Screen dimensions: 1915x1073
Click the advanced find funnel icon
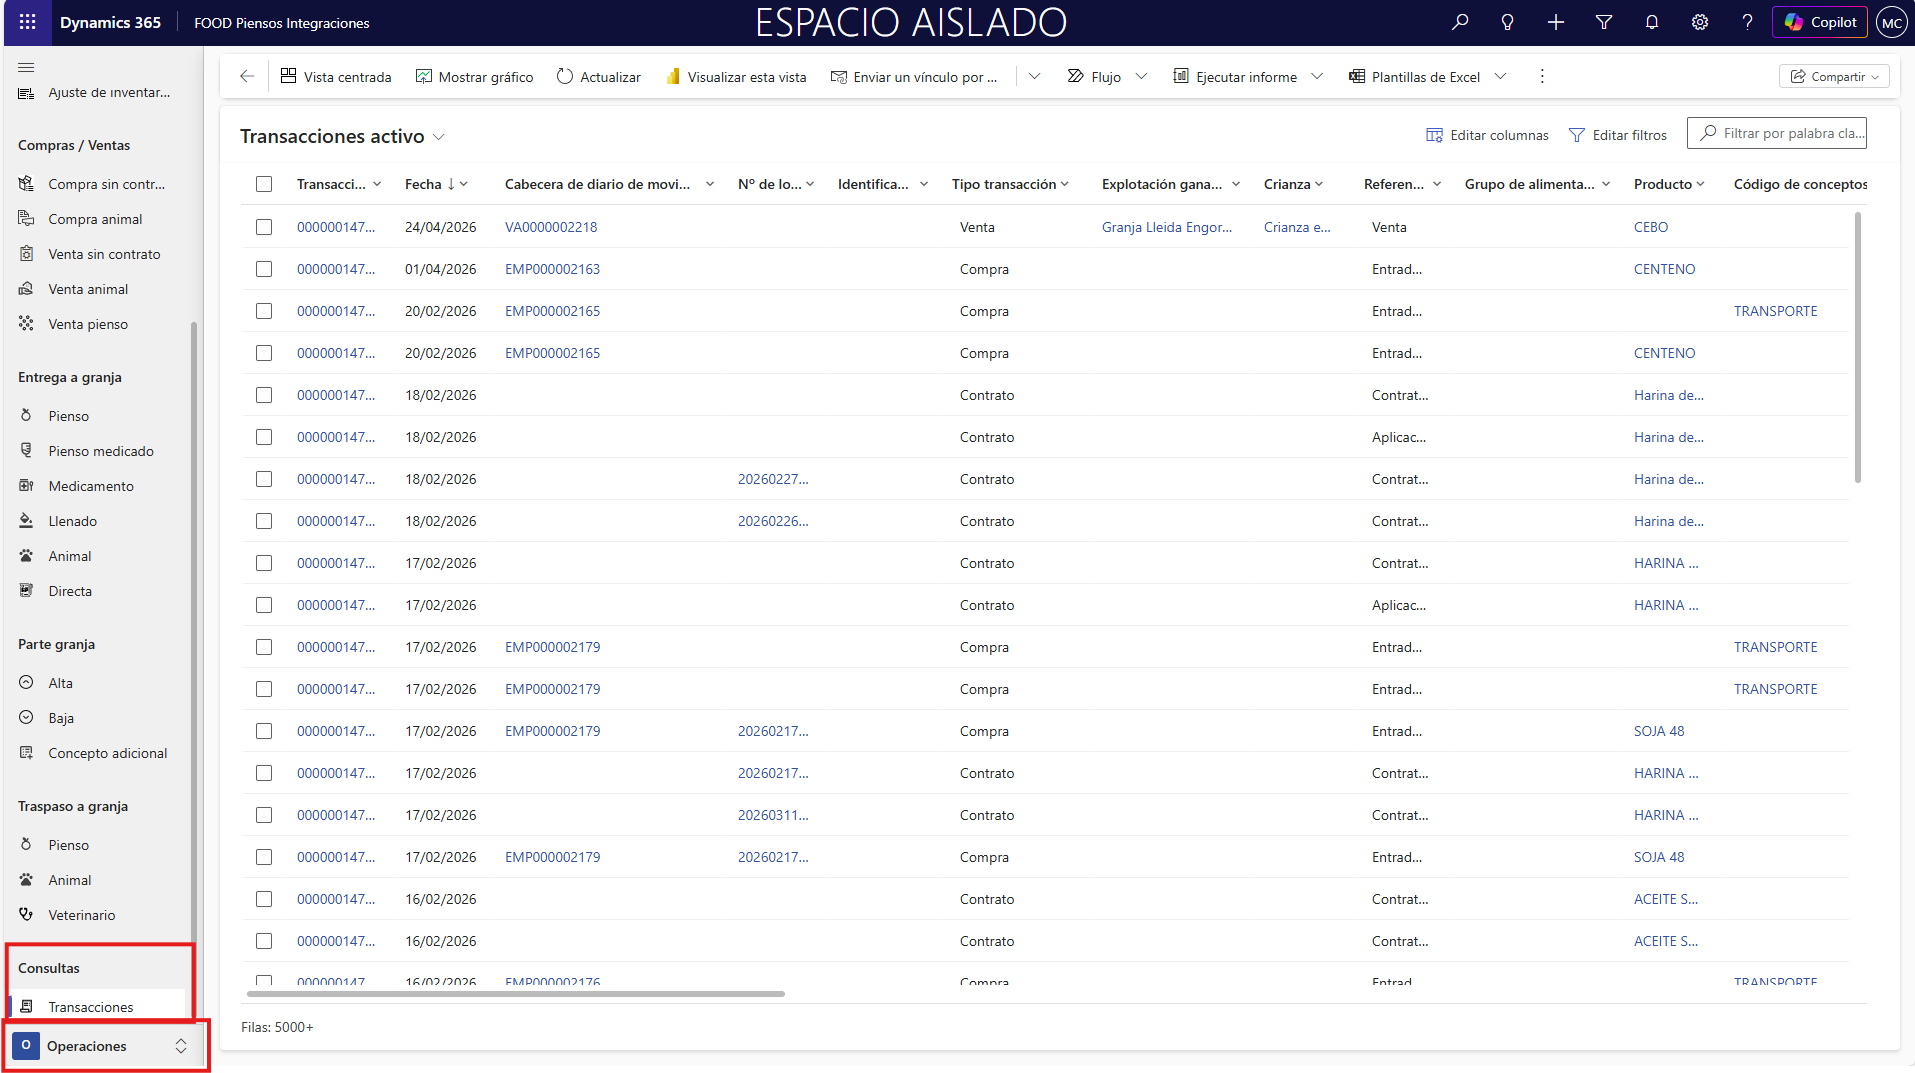click(x=1604, y=22)
